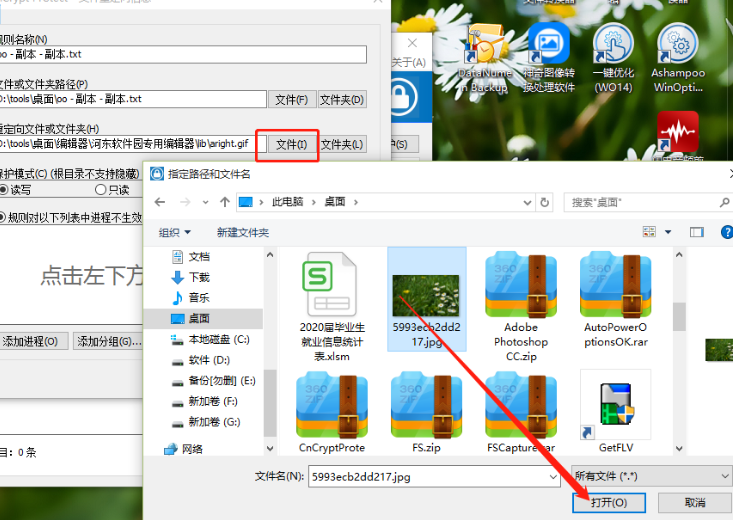Open 所有文件 (*.*) file type dropdown
The height and width of the screenshot is (520, 738).
click(x=652, y=476)
